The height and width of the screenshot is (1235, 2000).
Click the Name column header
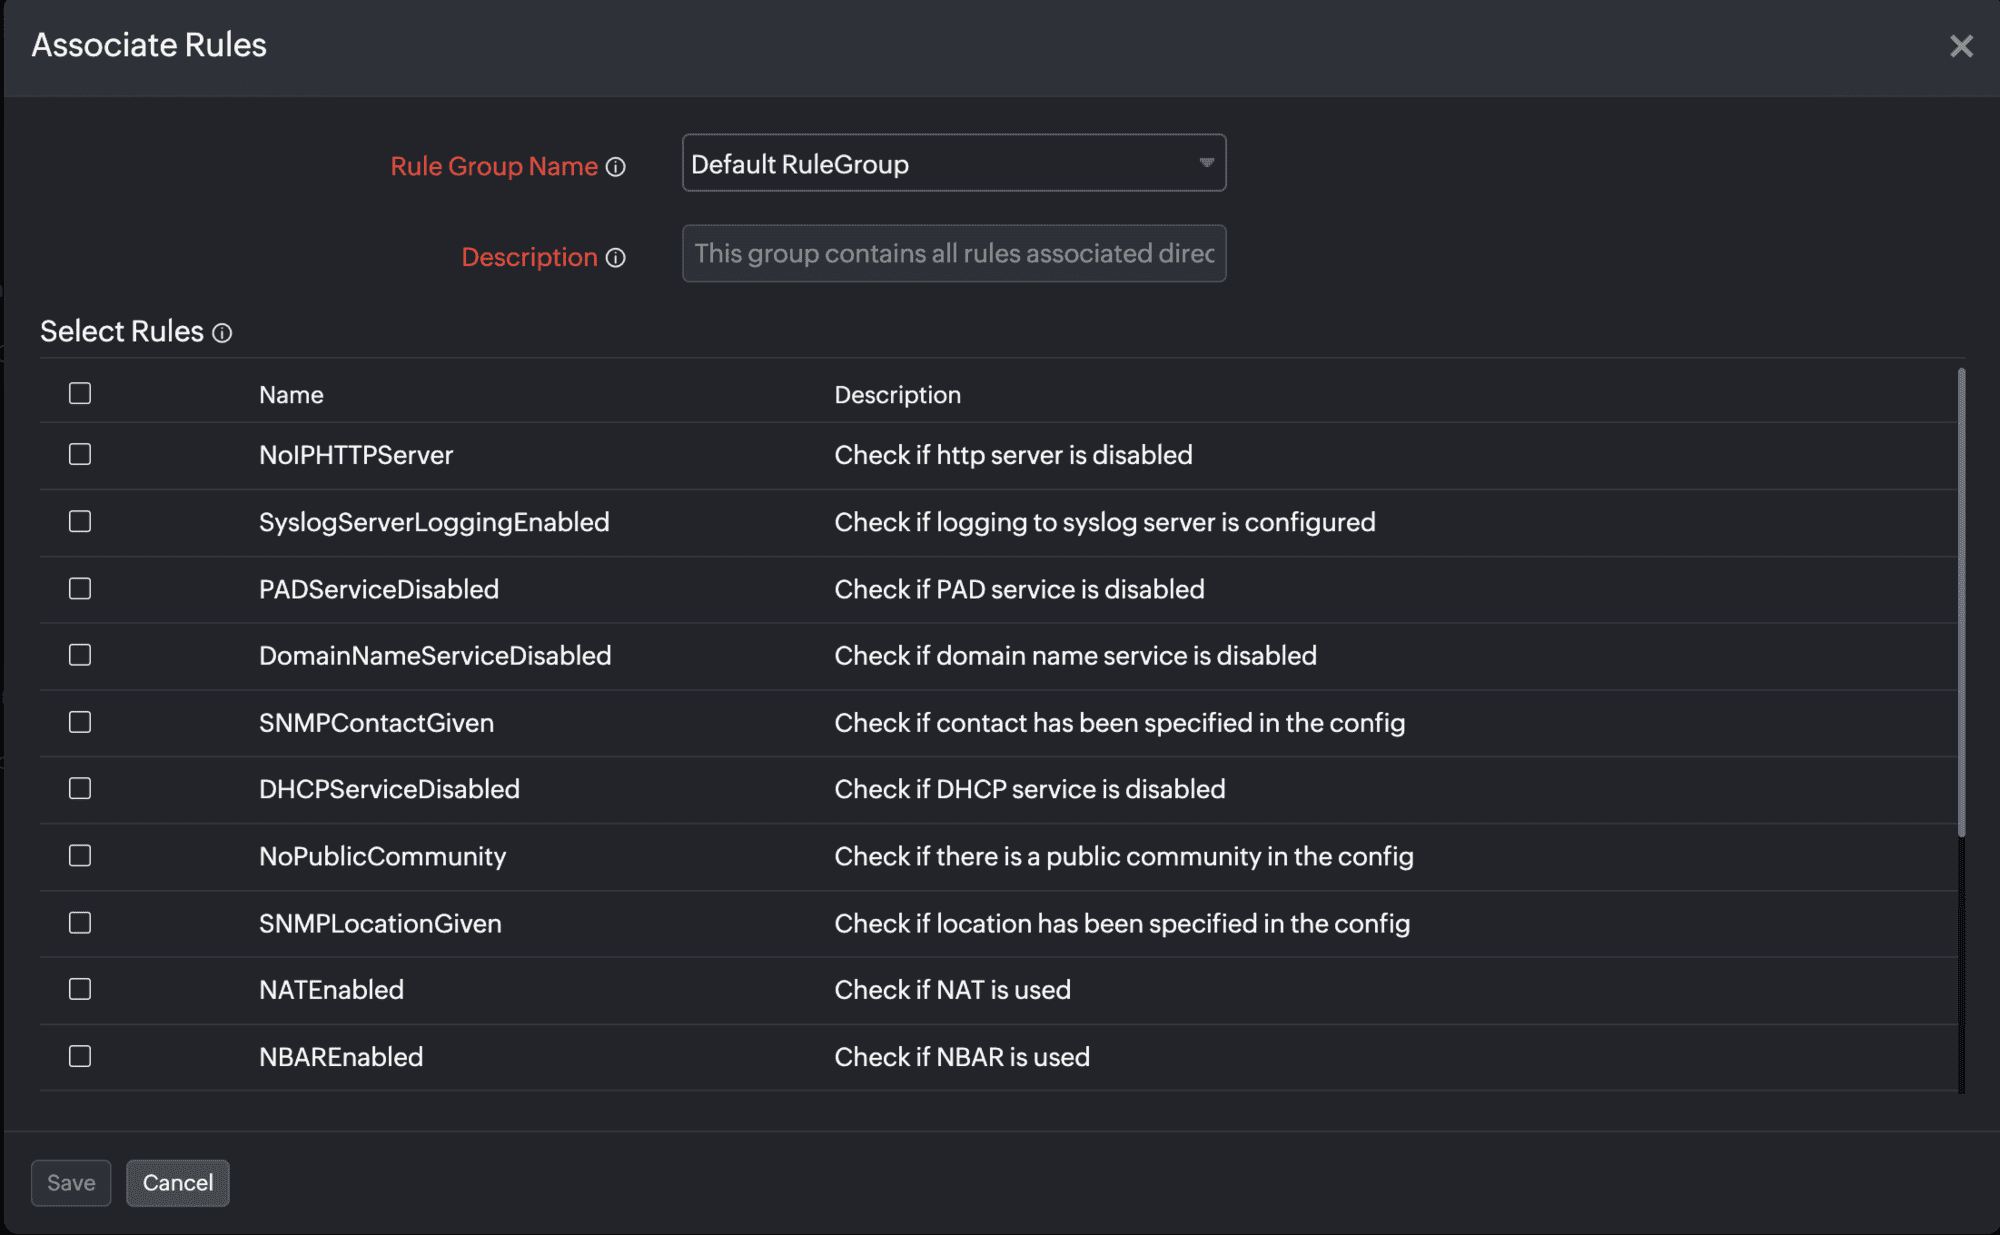click(x=291, y=395)
